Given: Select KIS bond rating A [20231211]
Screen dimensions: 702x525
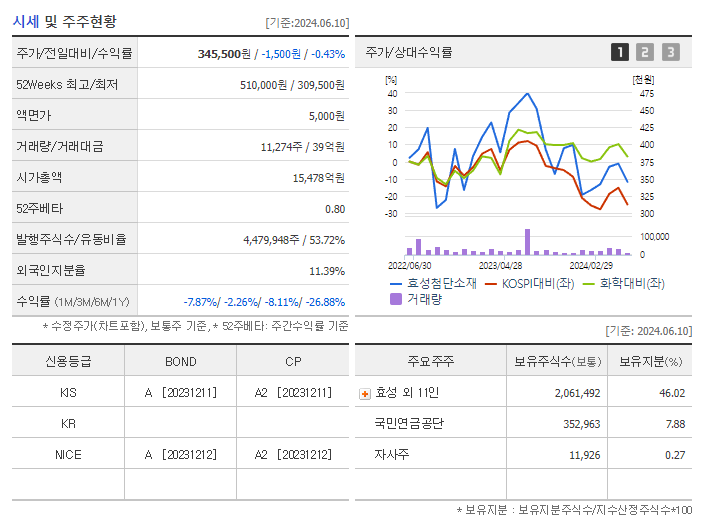Looking at the screenshot, I should click(180, 393).
